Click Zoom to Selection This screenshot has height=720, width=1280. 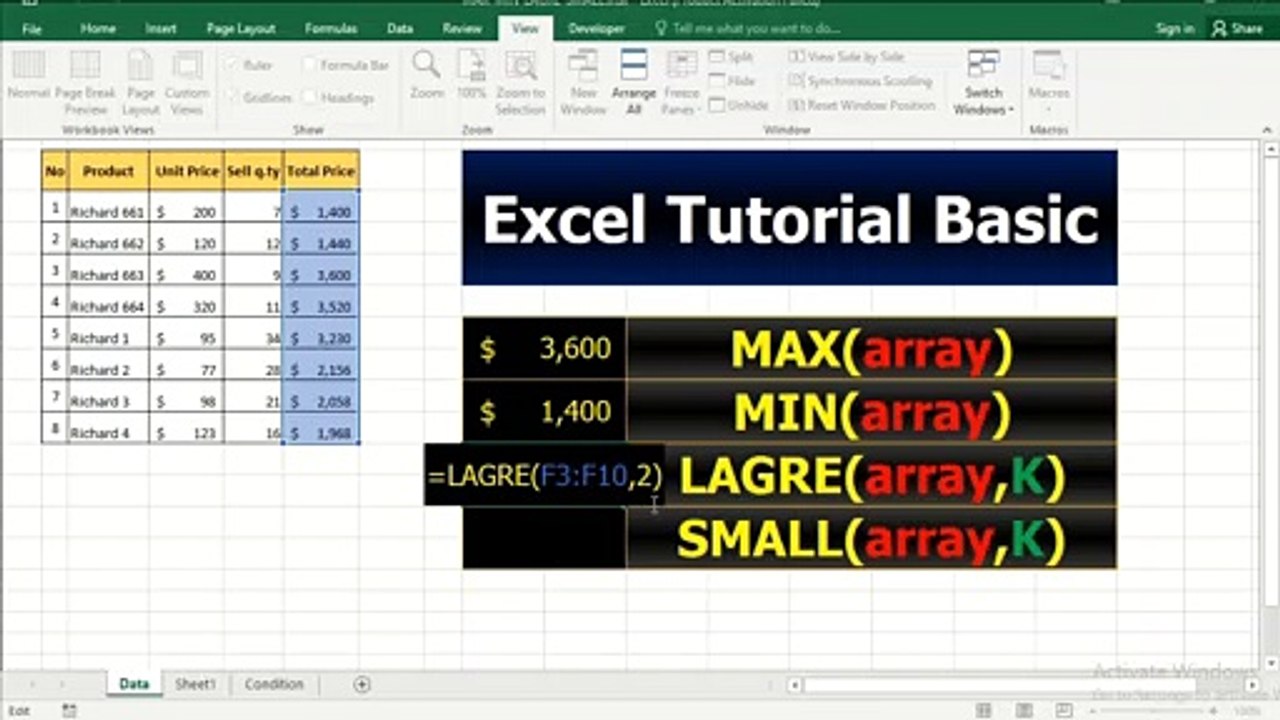520,82
